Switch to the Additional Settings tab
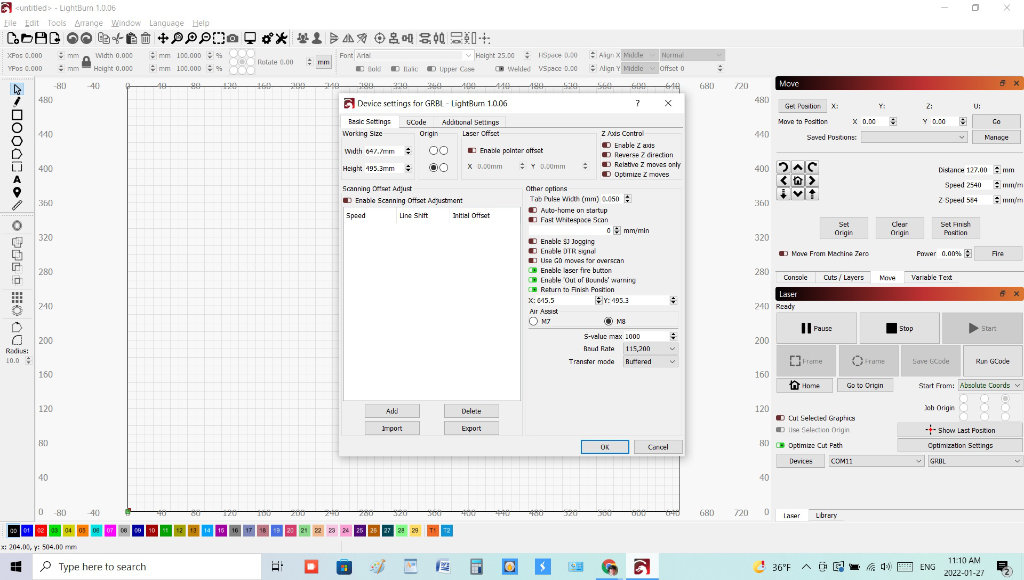1024x580 pixels. [x=470, y=122]
